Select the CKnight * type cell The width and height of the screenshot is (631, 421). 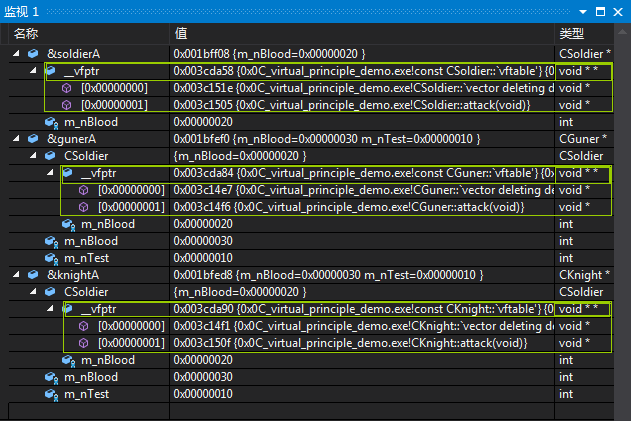(584, 275)
